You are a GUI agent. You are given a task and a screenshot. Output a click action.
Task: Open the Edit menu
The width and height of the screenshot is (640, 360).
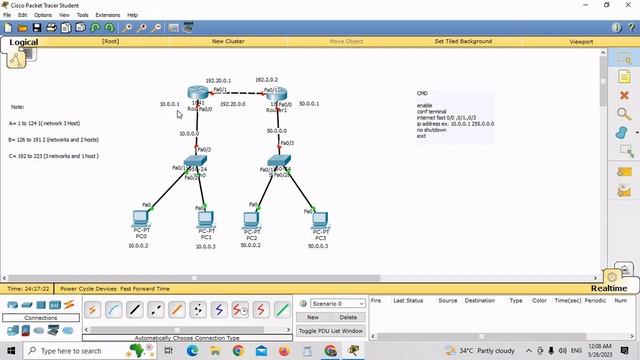coord(22,15)
